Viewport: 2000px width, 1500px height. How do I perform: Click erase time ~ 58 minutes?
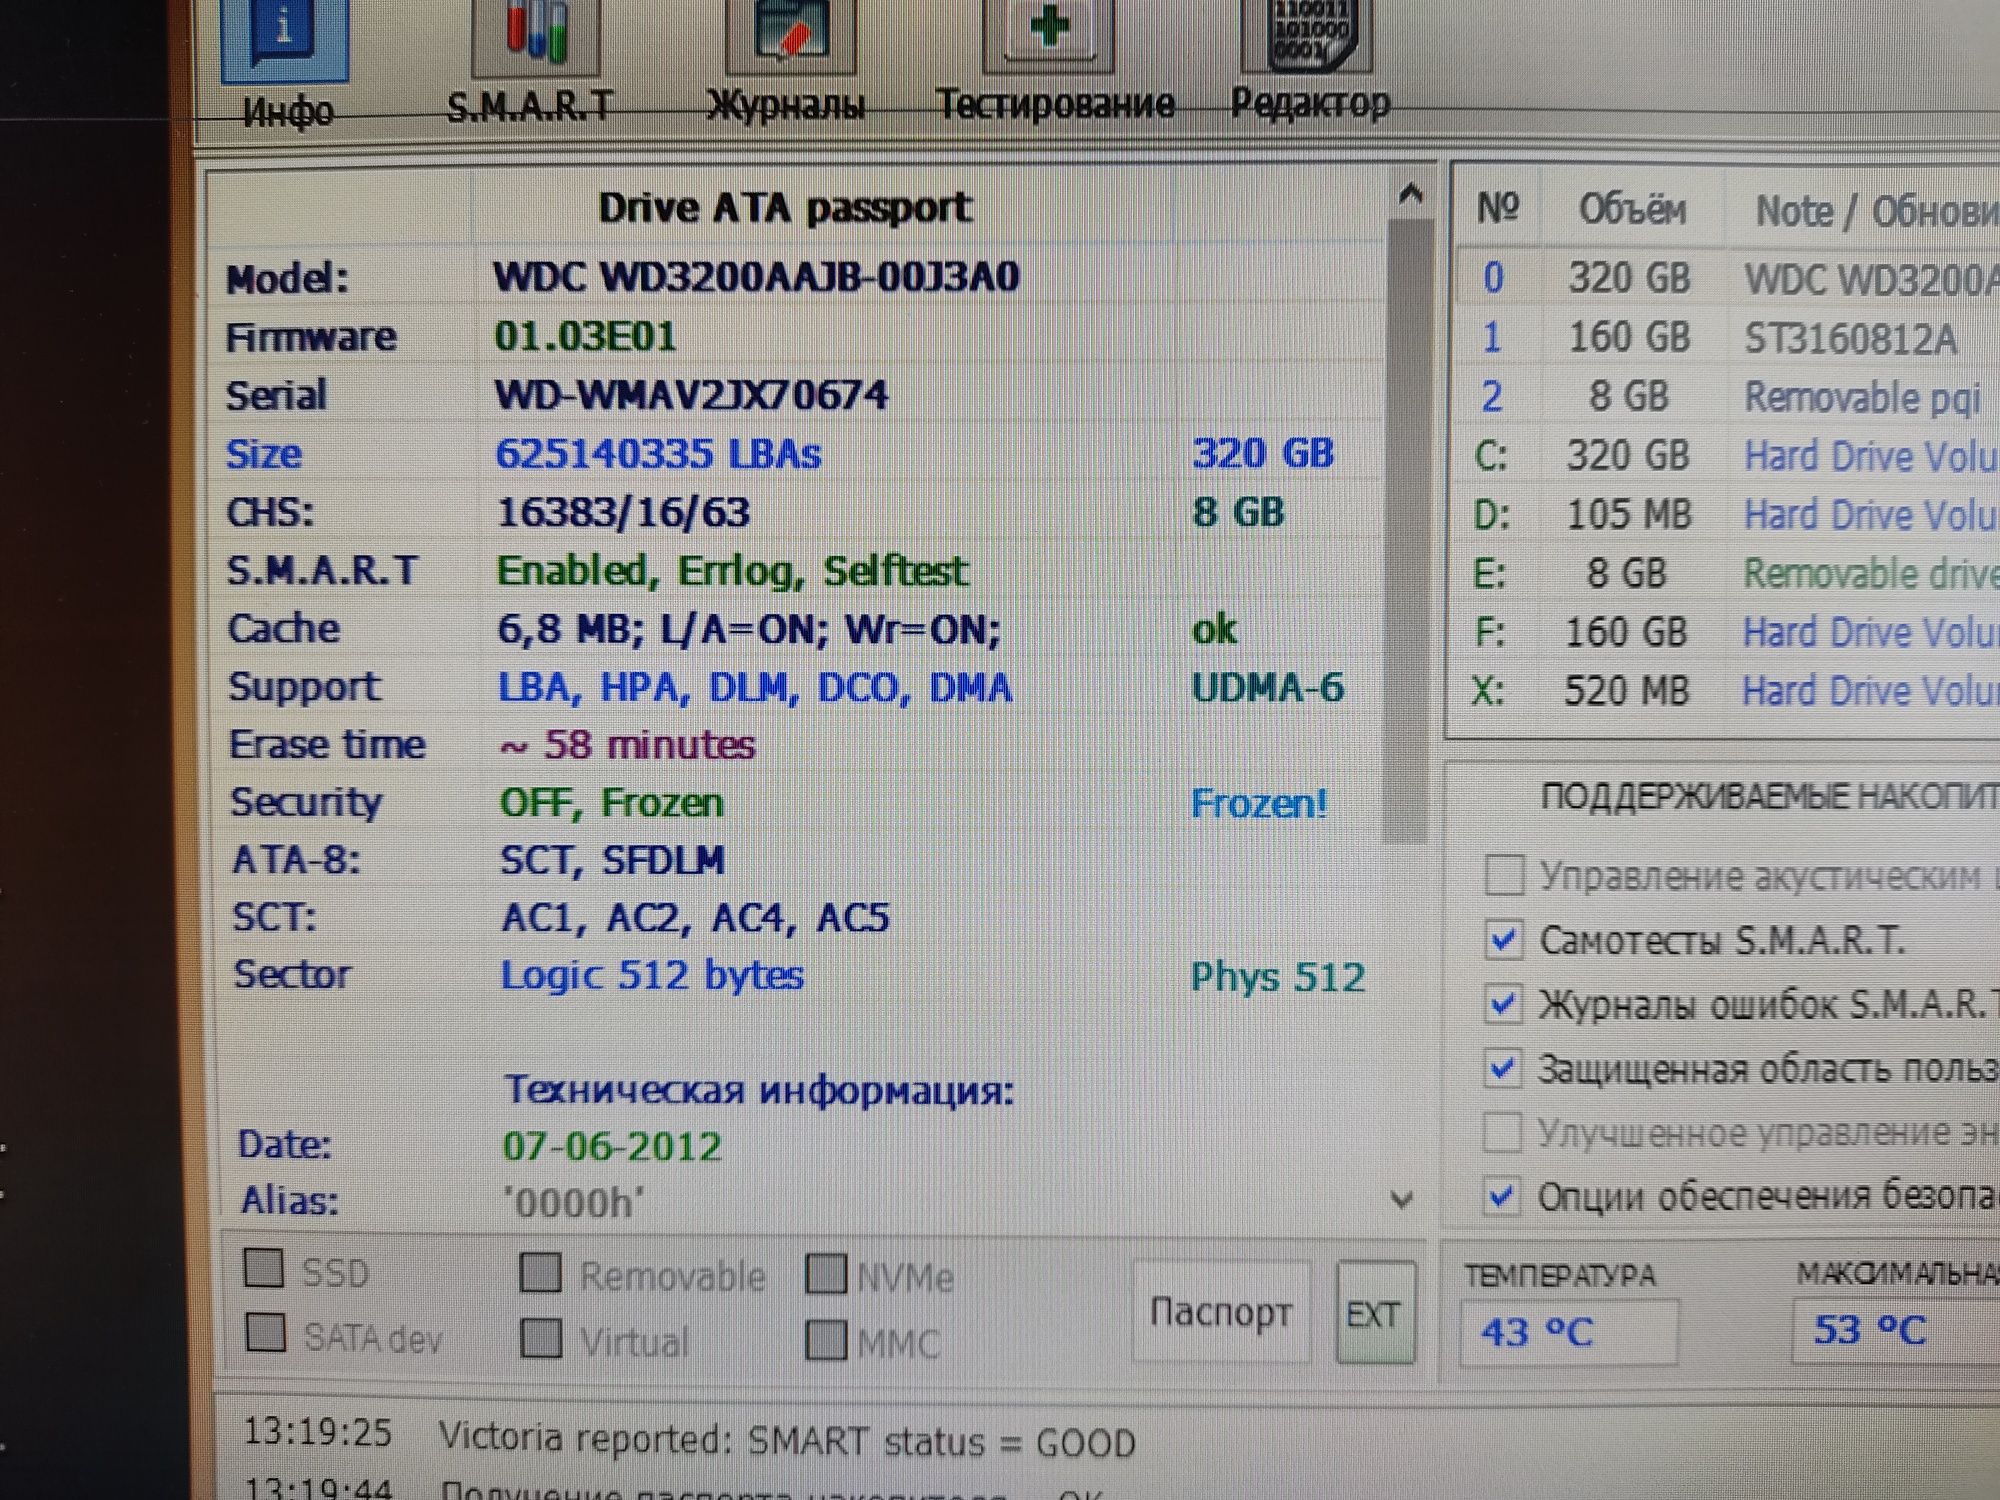click(627, 745)
